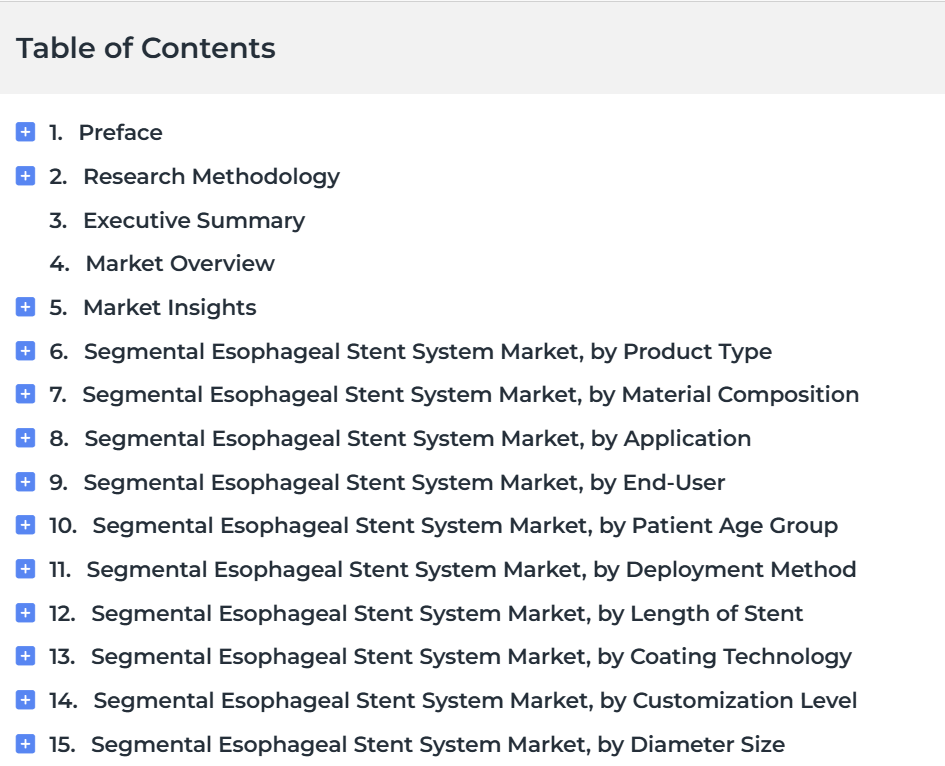Expand the Preface section plus icon

pyautogui.click(x=25, y=132)
